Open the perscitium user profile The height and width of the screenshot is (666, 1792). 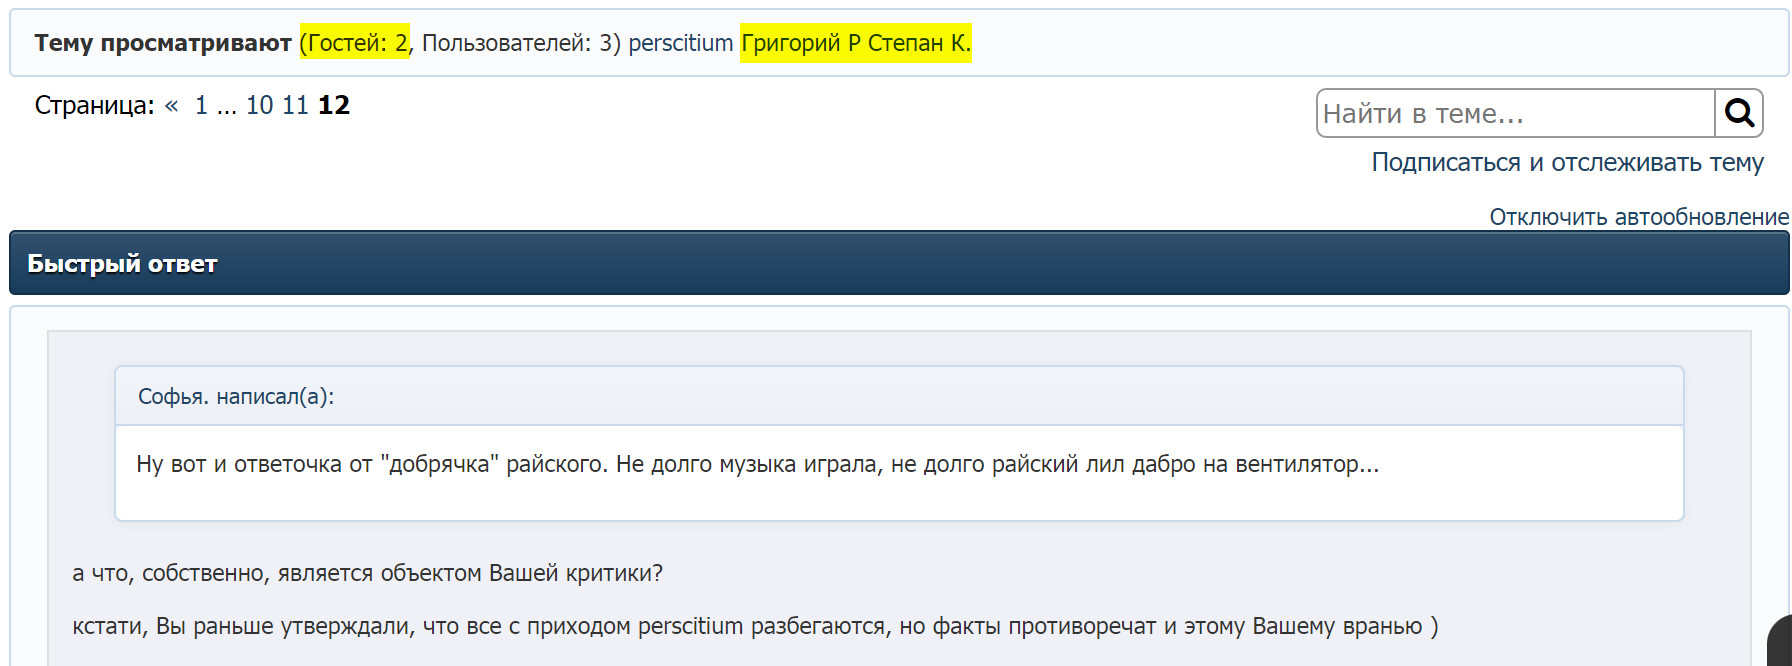point(681,43)
